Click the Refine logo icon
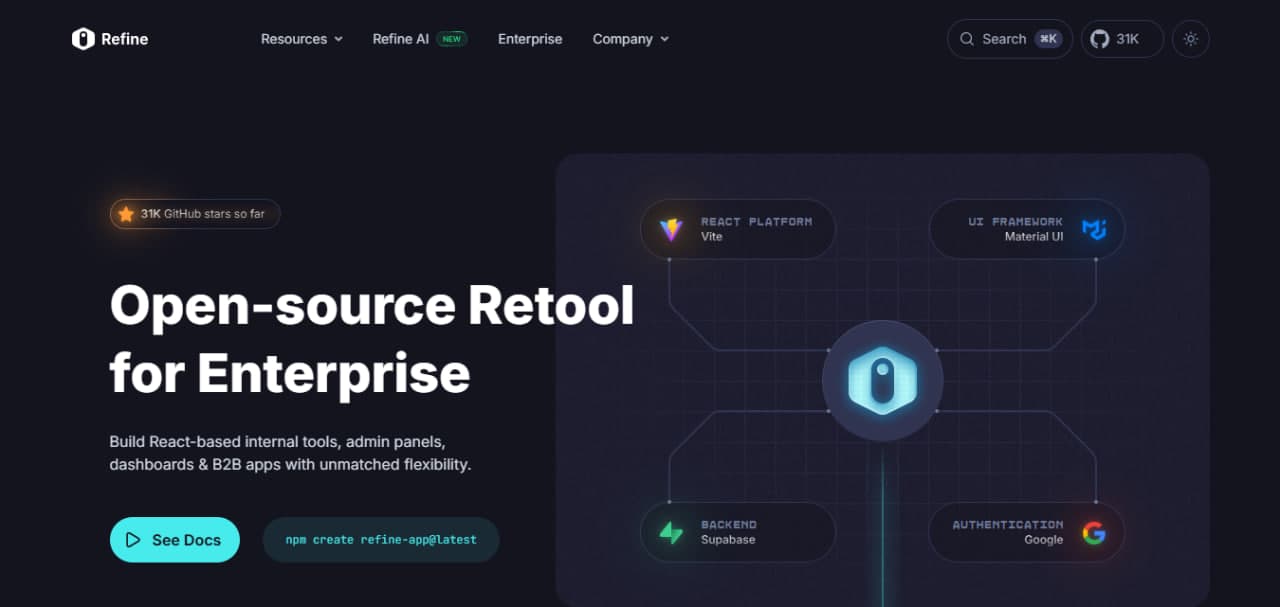 pos(83,39)
